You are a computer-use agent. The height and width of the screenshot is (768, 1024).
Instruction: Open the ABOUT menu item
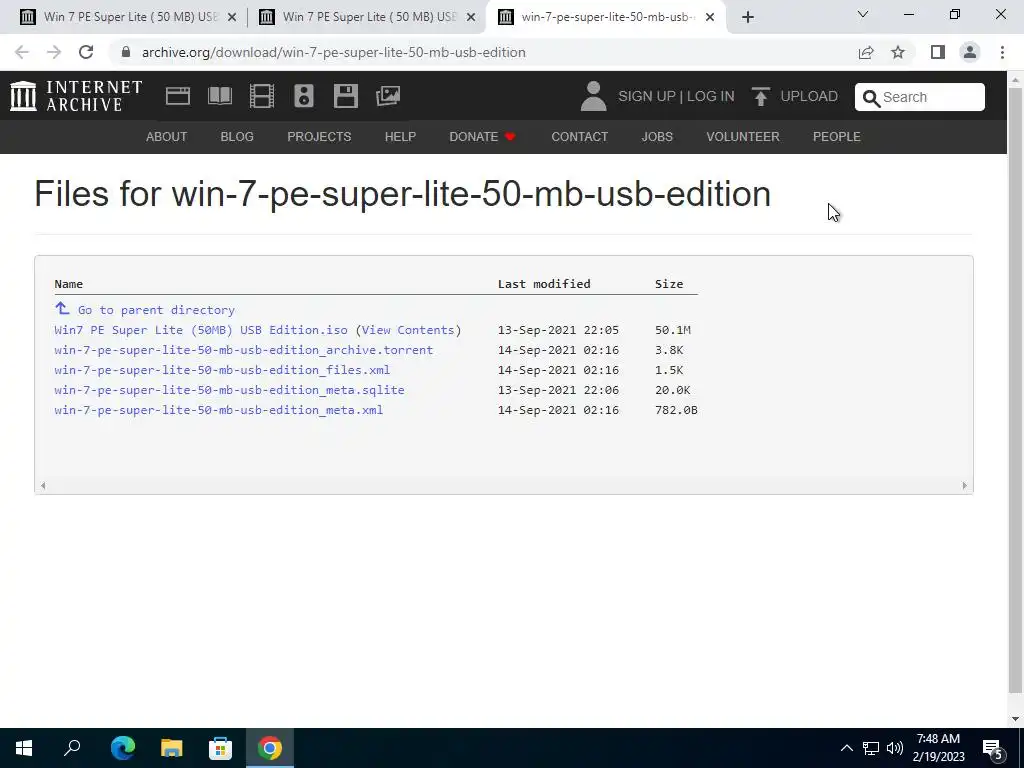pyautogui.click(x=167, y=136)
